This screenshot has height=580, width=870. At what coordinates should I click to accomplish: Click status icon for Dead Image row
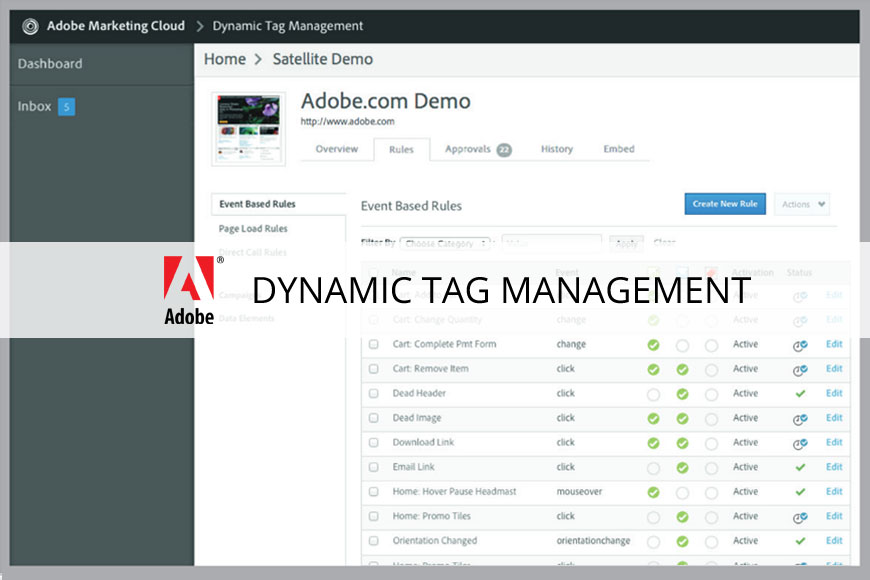click(x=800, y=419)
